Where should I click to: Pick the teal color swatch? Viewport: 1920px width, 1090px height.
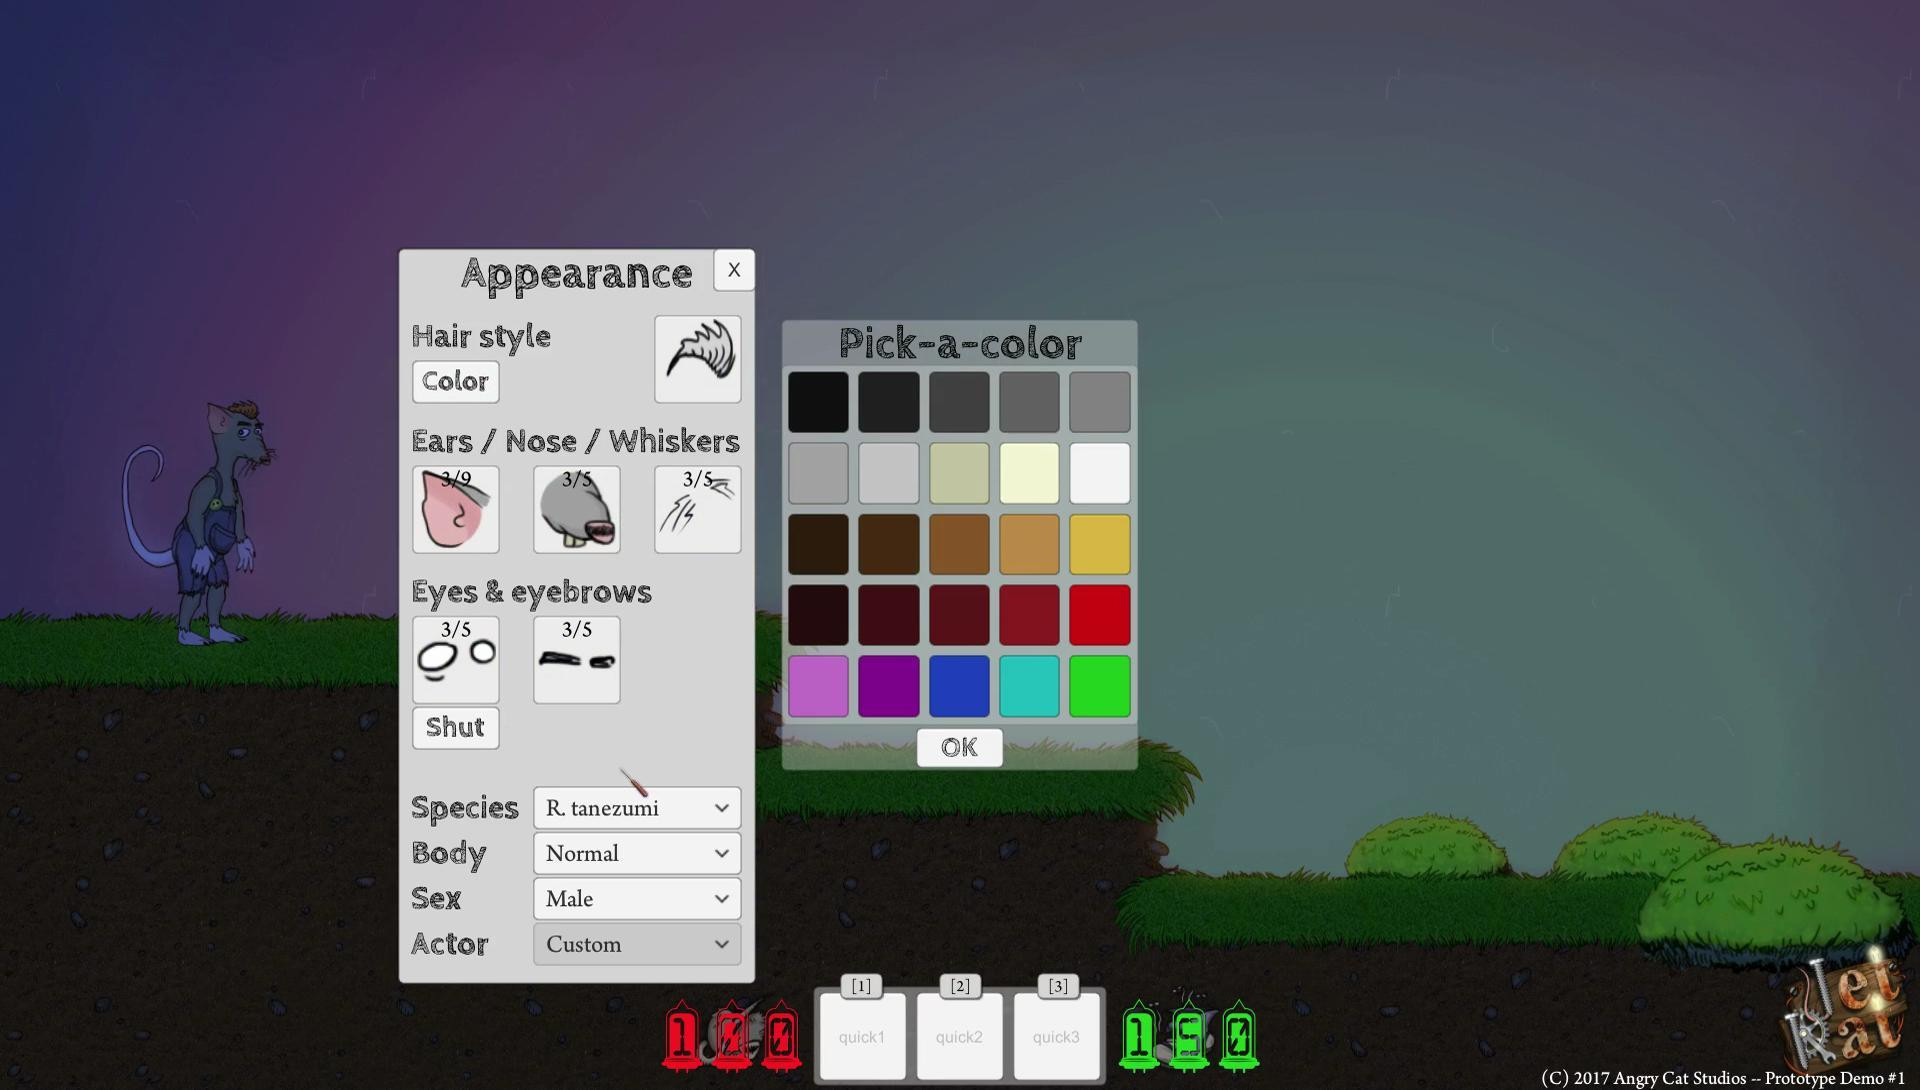click(1029, 686)
